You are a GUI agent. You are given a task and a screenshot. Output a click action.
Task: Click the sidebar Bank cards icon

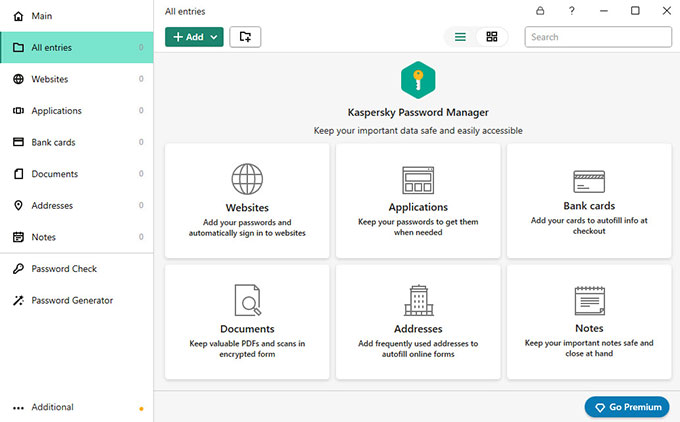tap(18, 142)
